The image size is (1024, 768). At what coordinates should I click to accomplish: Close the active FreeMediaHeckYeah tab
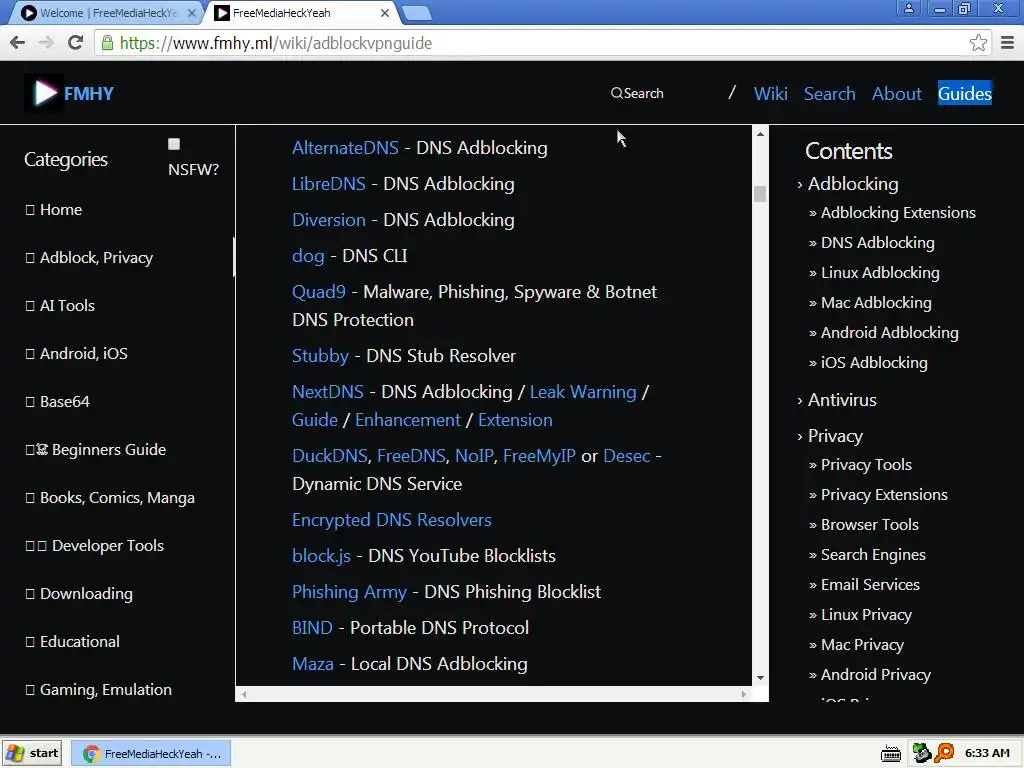385,13
